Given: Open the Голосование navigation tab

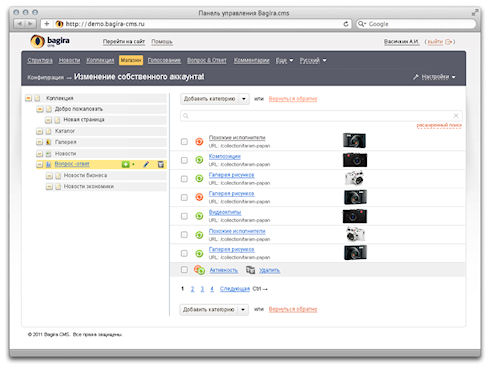Looking at the screenshot, I should tap(164, 60).
